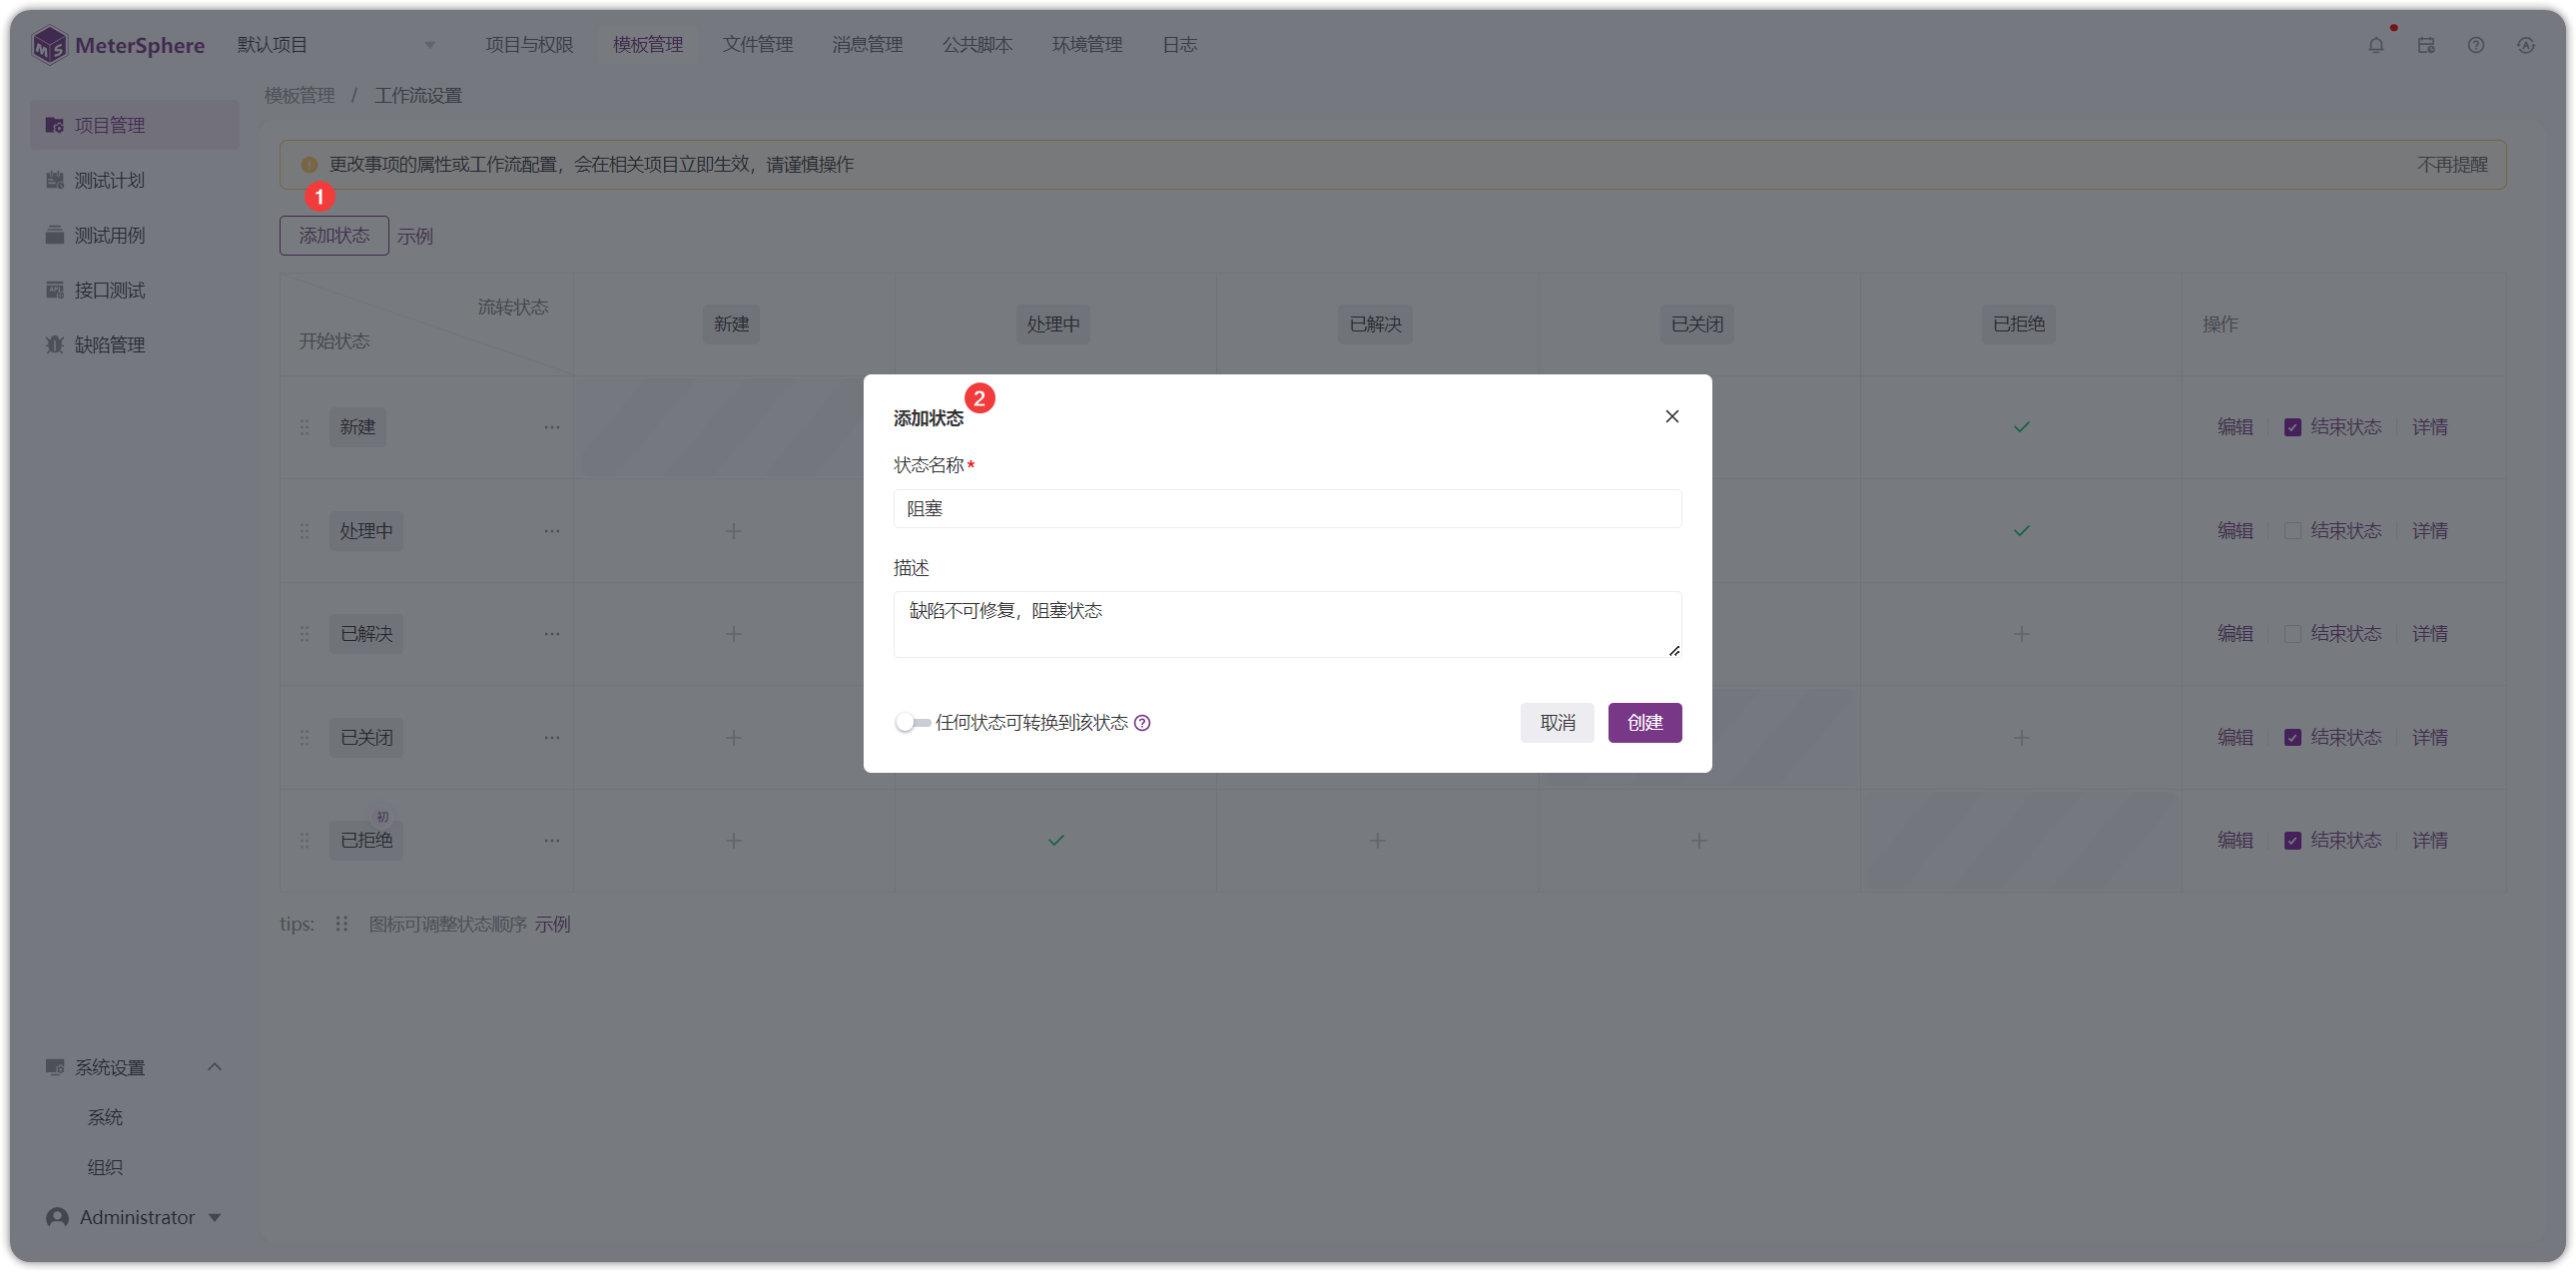Image resolution: width=2576 pixels, height=1272 pixels.
Task: Uncheck 结束状态 for 已拒绝 row
Action: (x=2293, y=841)
